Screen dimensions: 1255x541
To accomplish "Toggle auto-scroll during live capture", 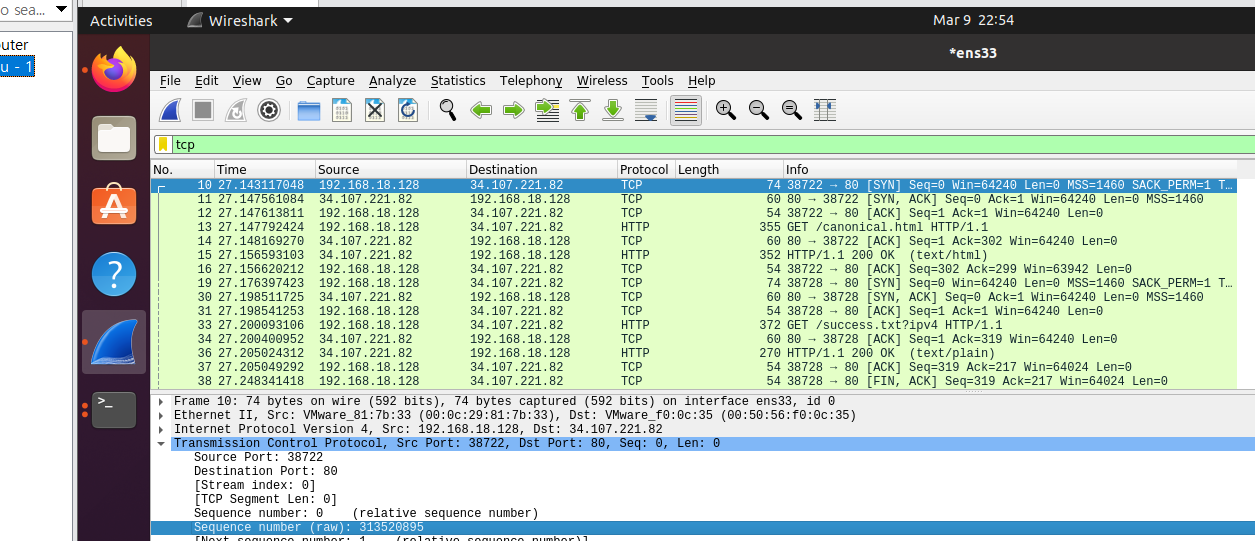I will point(646,110).
